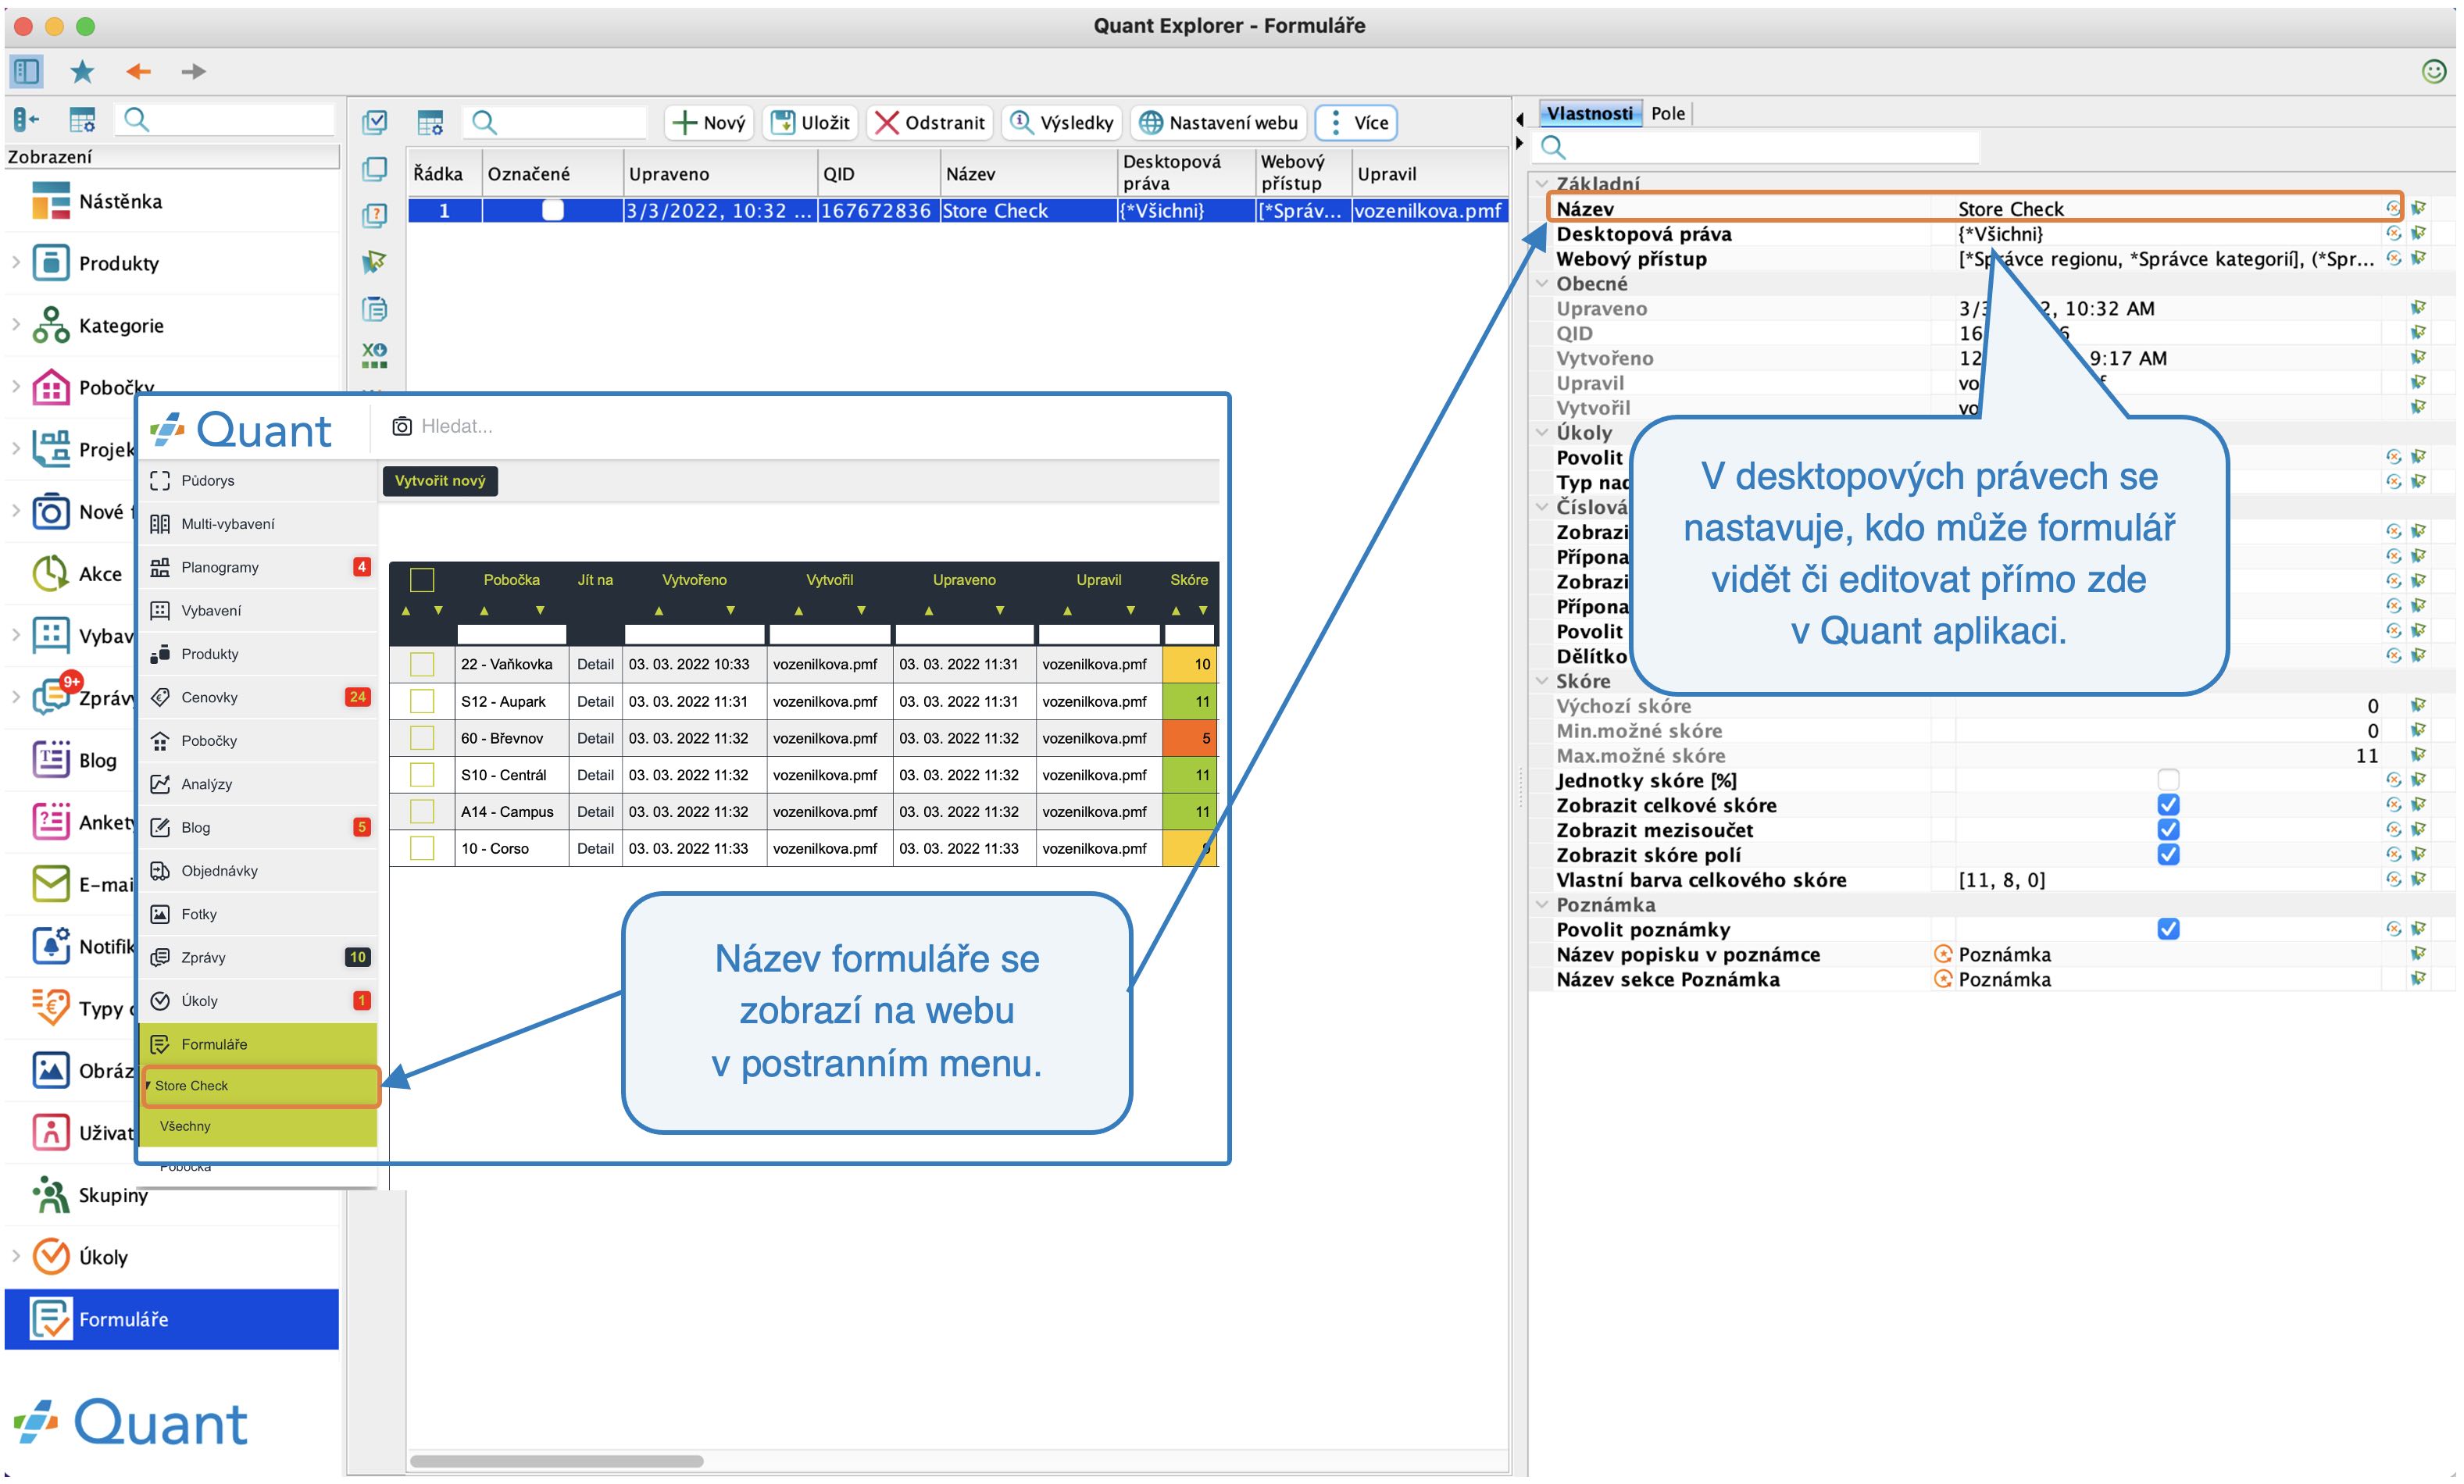Screen dimensions: 2464x1484
Task: Toggle Označené checkbox in Store Check row
Action: pyautogui.click(x=552, y=210)
